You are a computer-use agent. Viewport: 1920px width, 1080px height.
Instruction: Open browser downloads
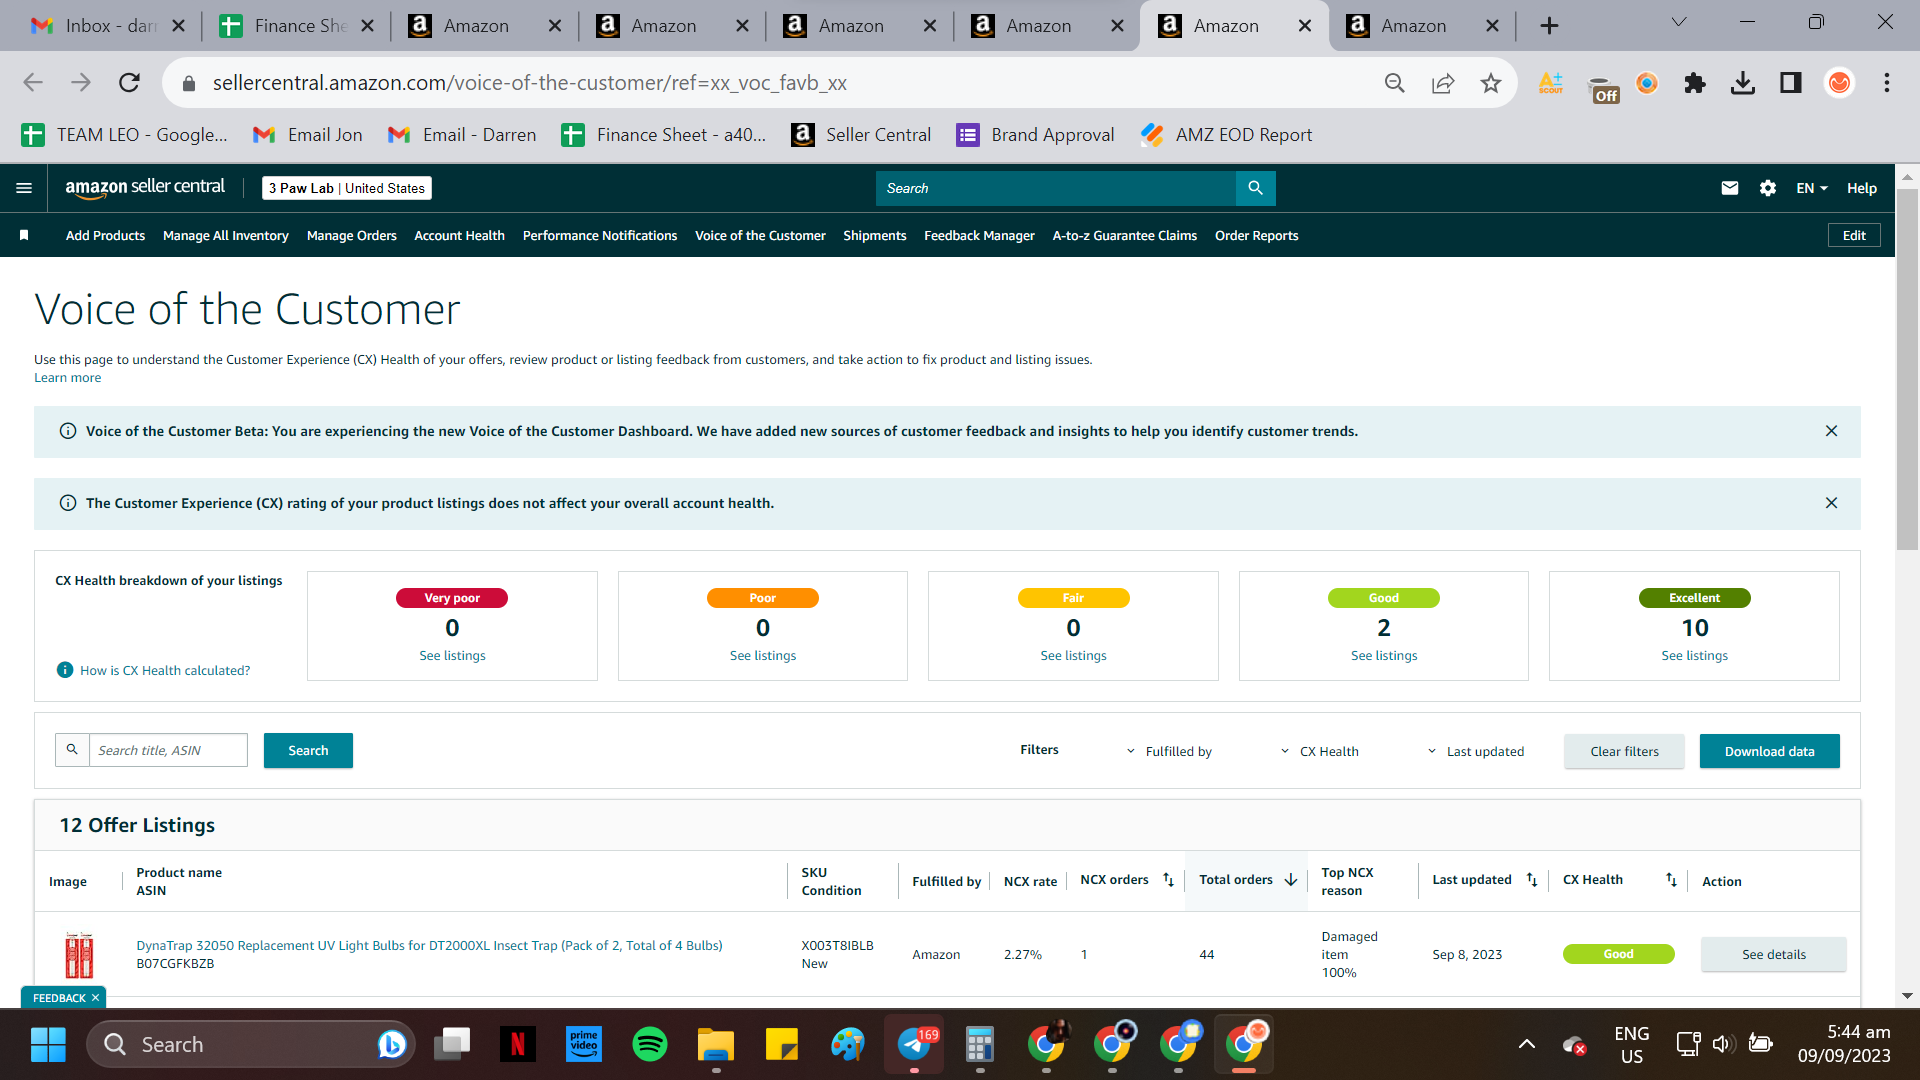(x=1743, y=83)
